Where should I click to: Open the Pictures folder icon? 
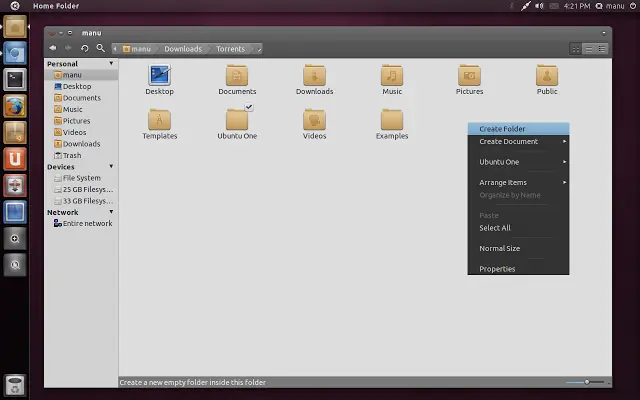(x=470, y=76)
